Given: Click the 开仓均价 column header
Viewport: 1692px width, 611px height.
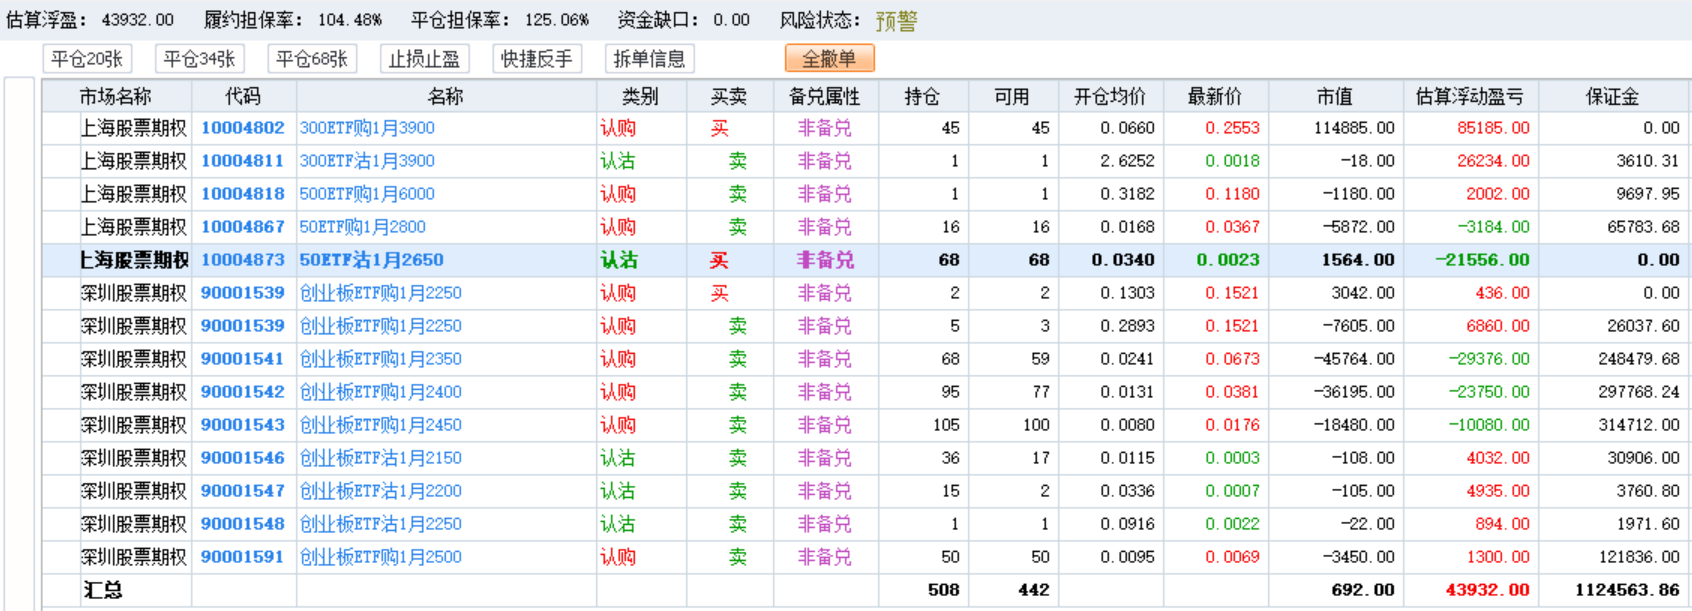Looking at the screenshot, I should [1109, 97].
